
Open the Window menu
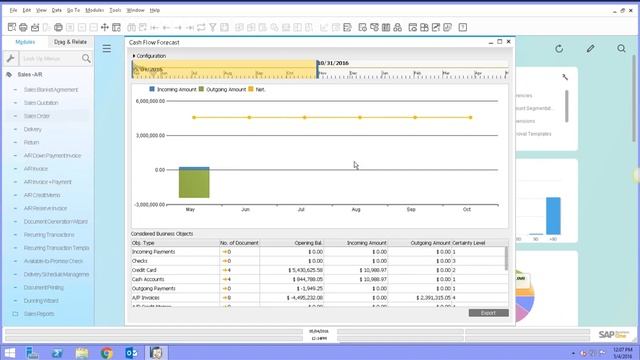click(x=135, y=10)
